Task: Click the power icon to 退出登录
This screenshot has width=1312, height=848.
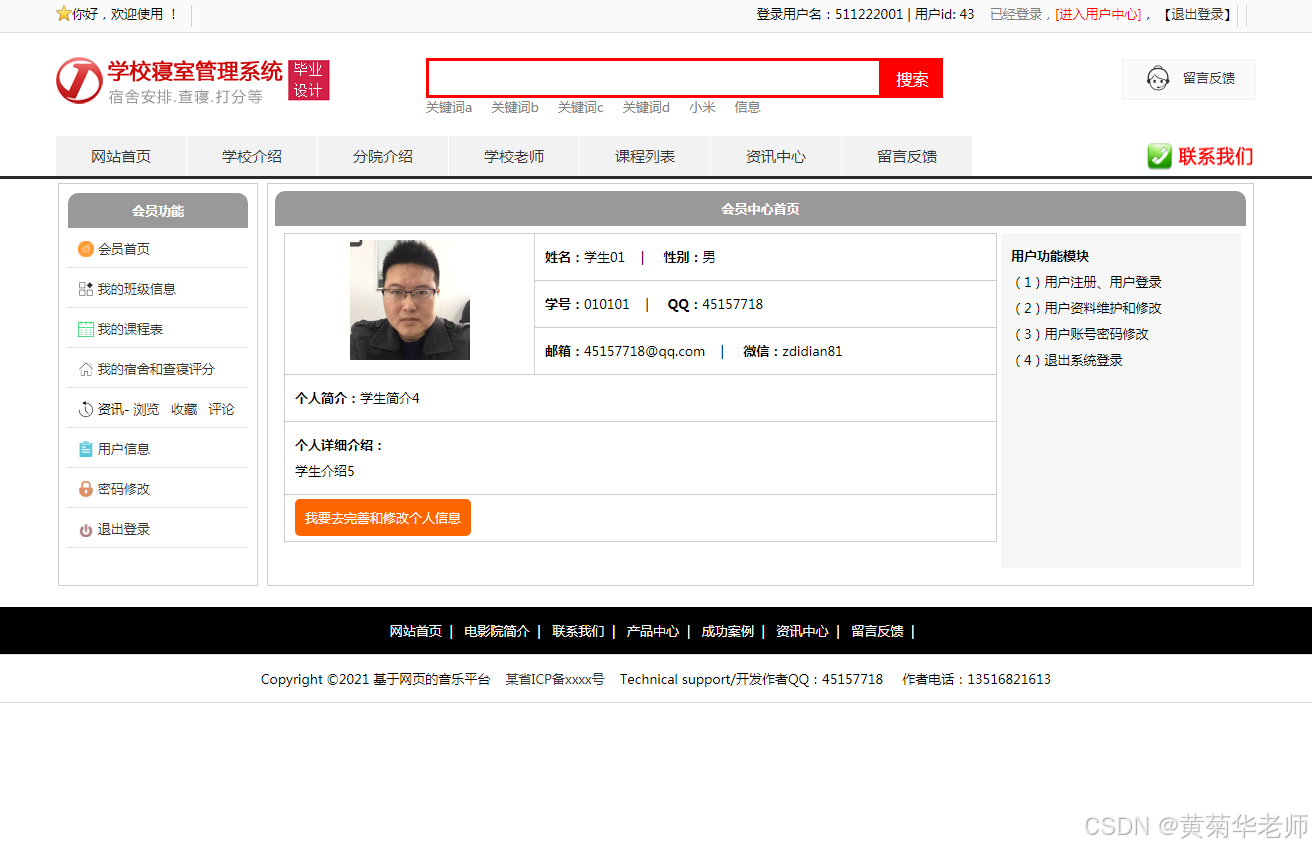Action: (x=86, y=528)
